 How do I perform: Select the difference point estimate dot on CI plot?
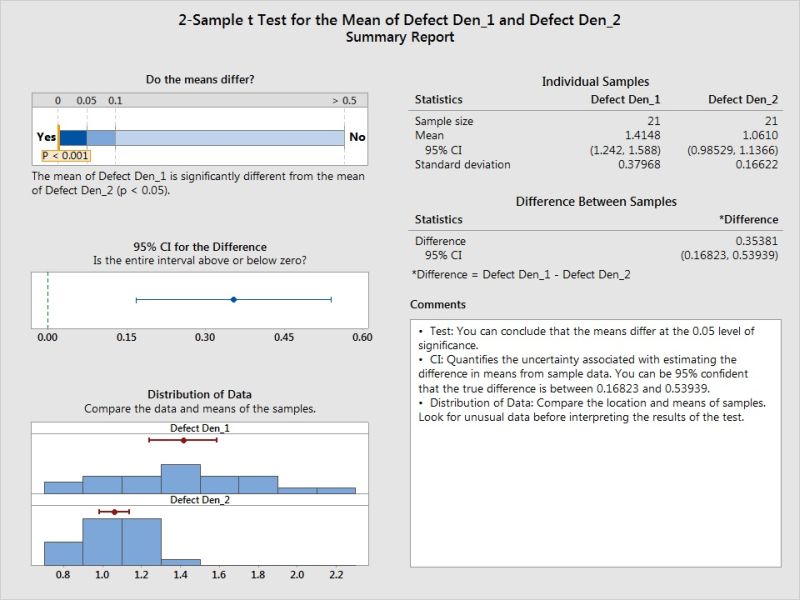click(233, 299)
